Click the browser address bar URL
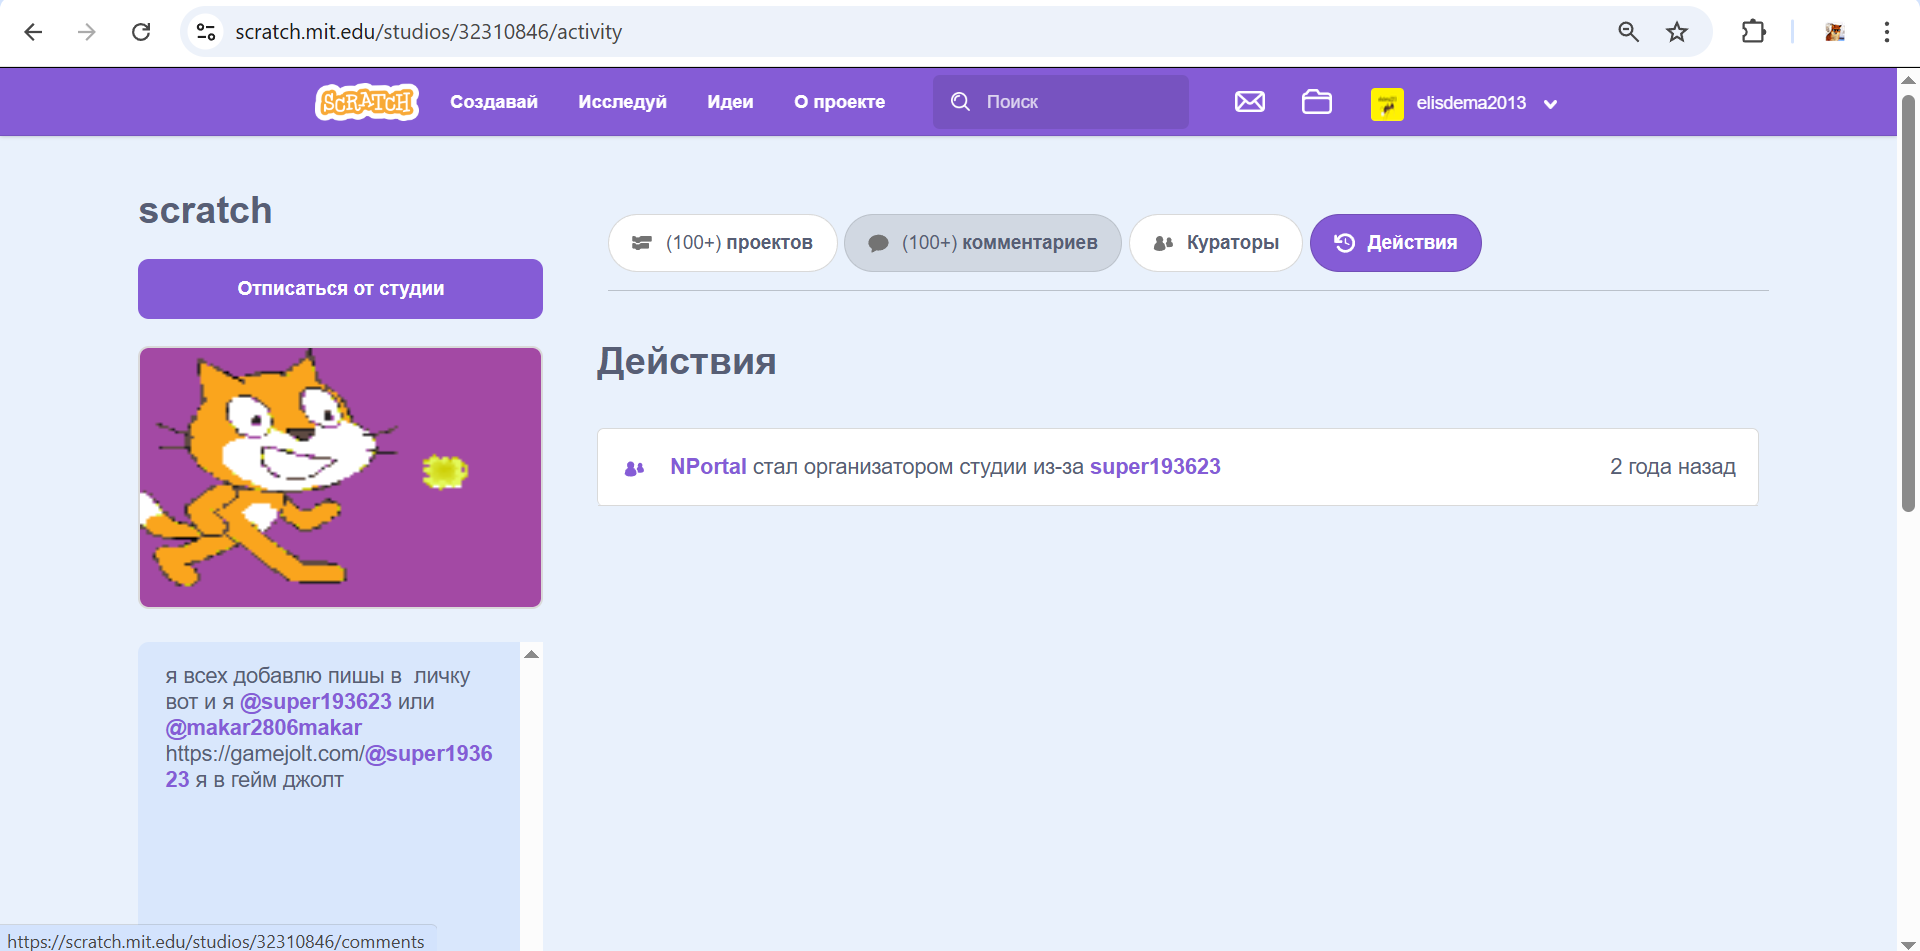Viewport: 1920px width, 951px height. pyautogui.click(x=428, y=32)
